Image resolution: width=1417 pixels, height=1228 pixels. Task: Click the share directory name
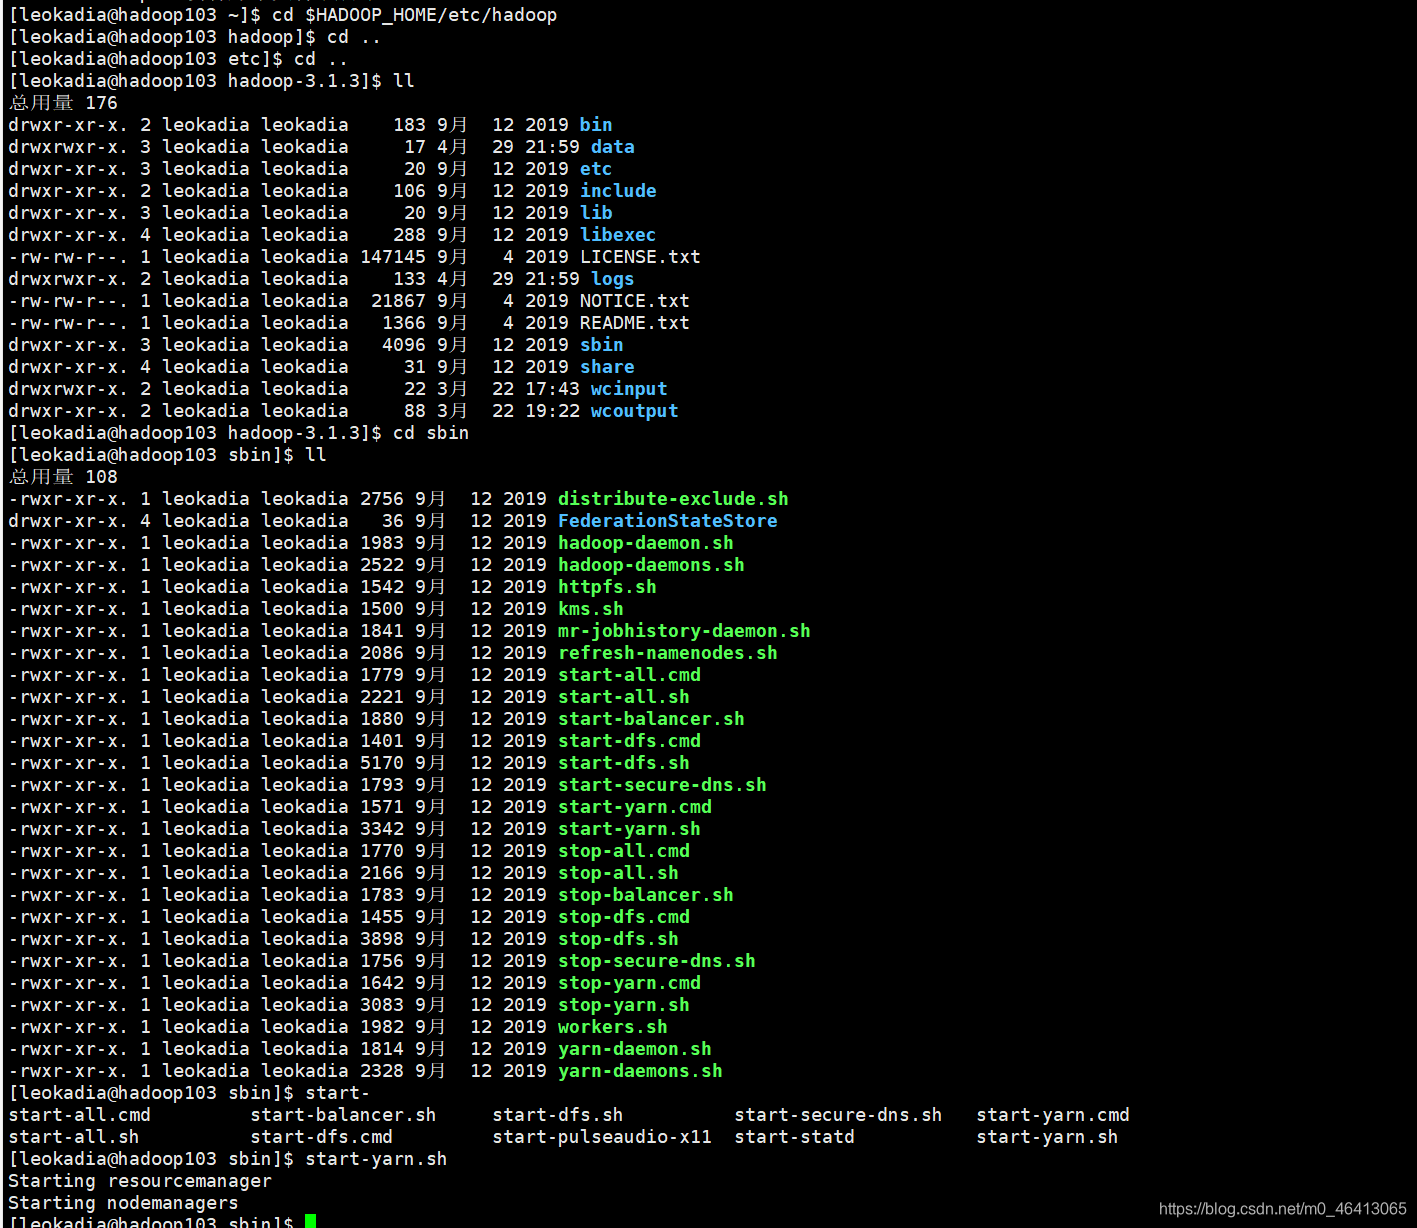tap(607, 367)
